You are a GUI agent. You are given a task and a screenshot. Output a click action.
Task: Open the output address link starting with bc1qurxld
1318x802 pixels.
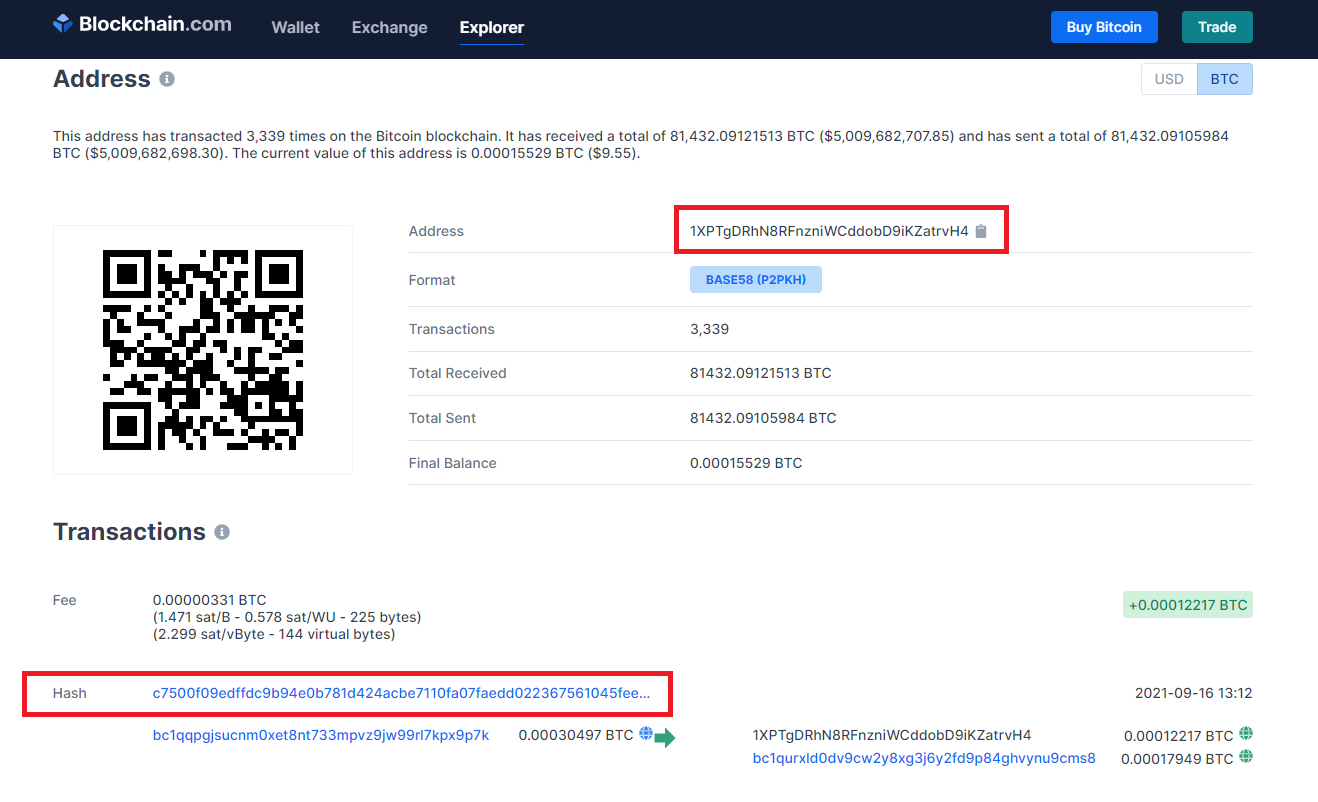923,758
